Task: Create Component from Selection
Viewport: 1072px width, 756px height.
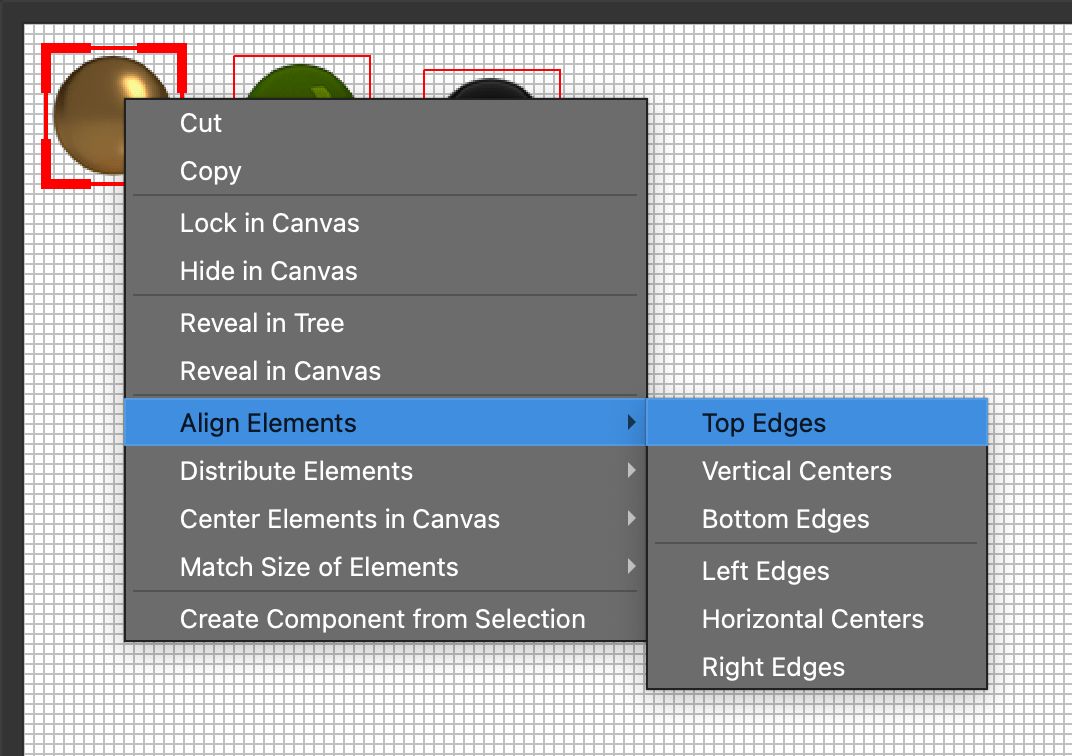Action: pyautogui.click(x=382, y=619)
